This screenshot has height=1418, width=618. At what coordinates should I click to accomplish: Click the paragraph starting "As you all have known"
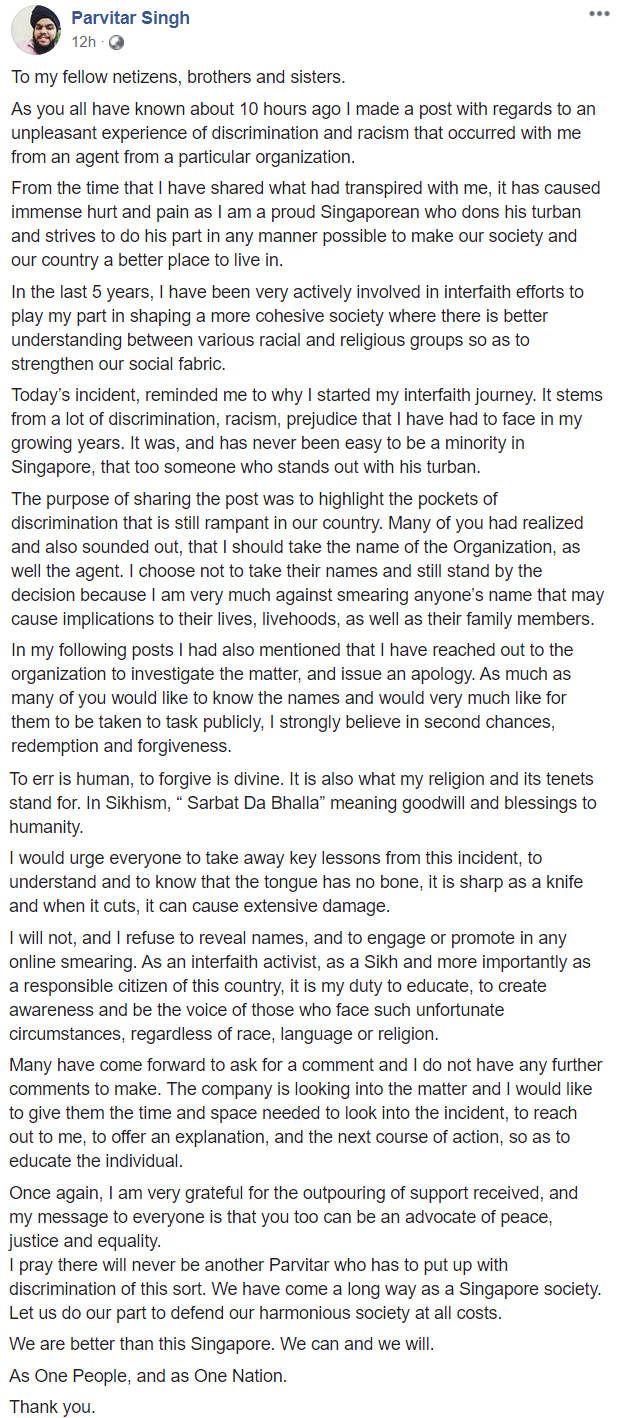[x=300, y=133]
